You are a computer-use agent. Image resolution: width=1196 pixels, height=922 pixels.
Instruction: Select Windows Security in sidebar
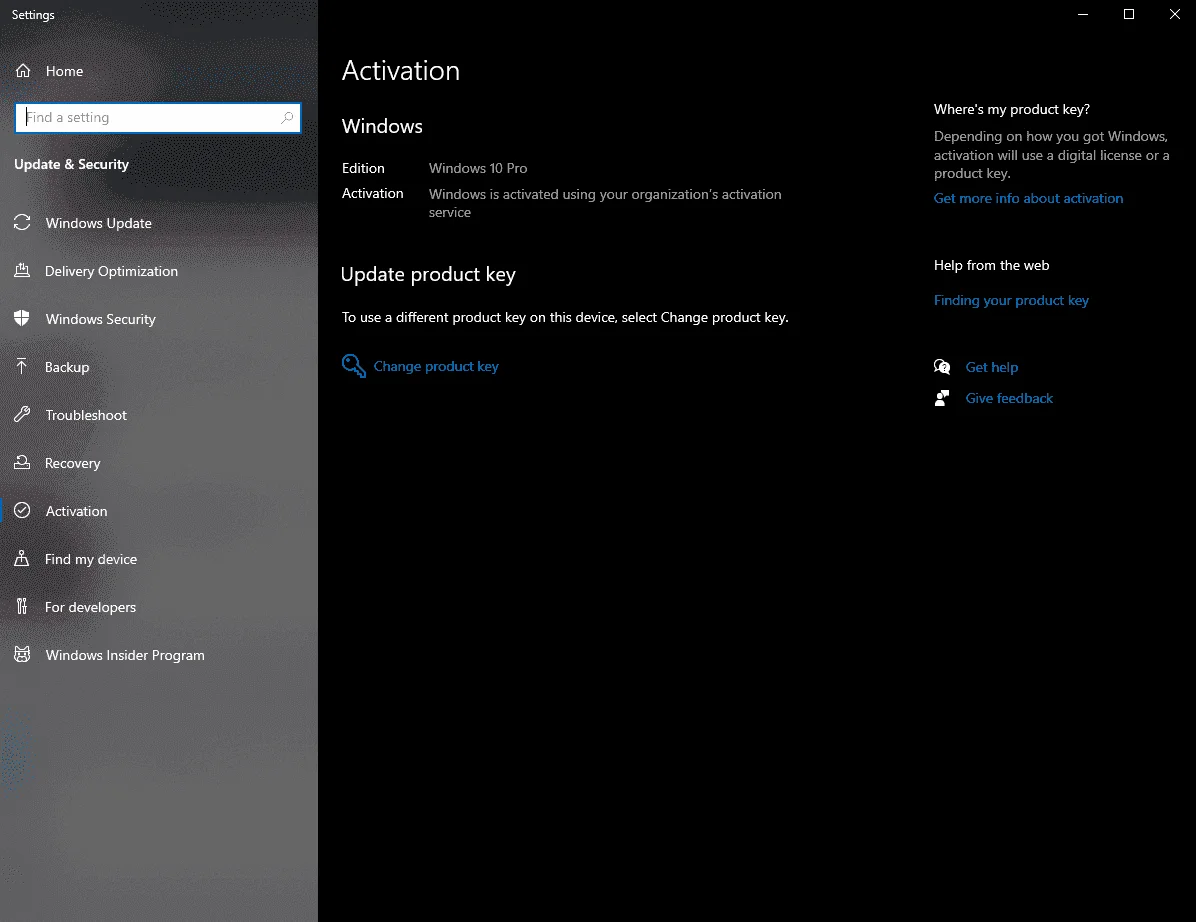click(x=159, y=319)
